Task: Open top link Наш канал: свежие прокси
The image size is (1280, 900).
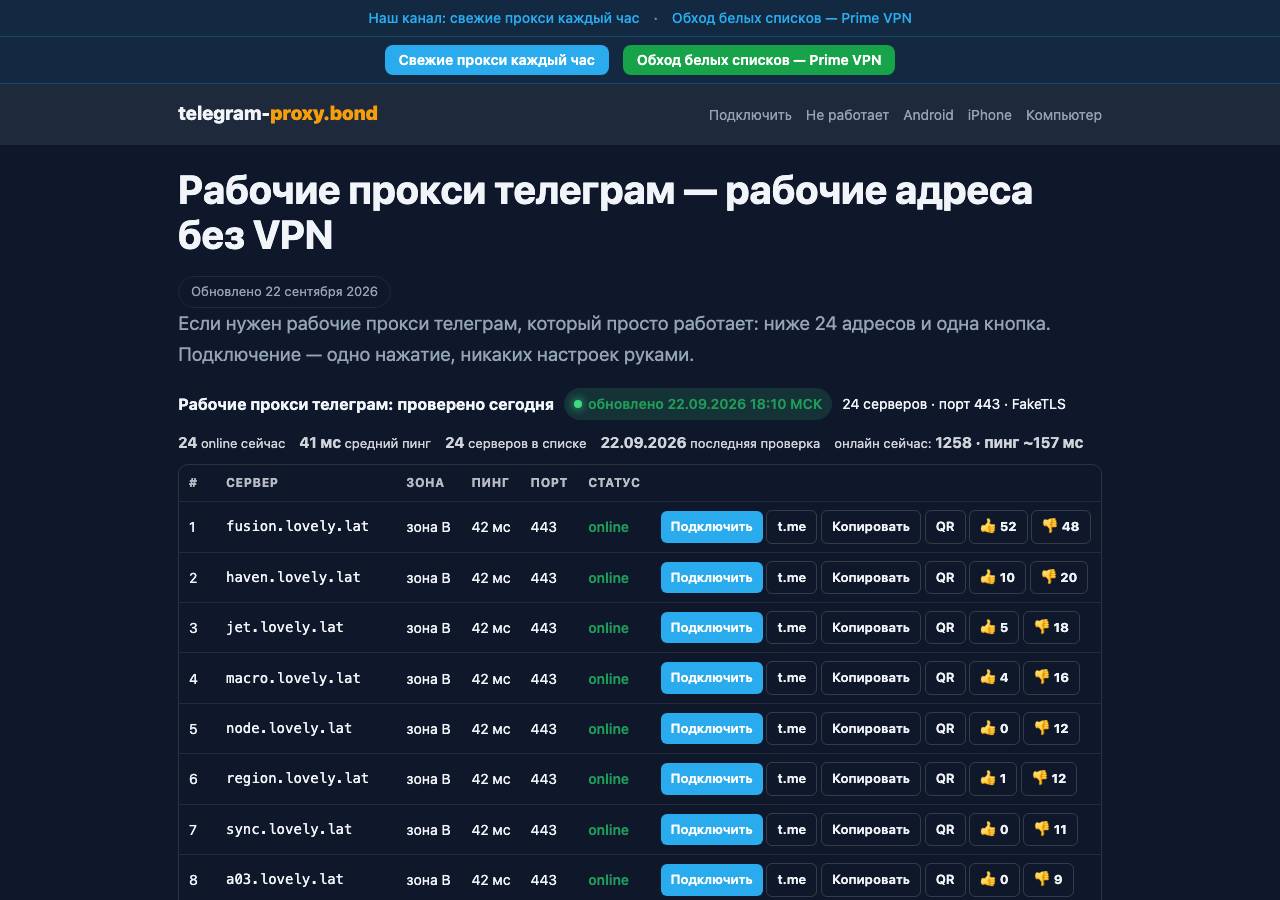Action: click(504, 18)
